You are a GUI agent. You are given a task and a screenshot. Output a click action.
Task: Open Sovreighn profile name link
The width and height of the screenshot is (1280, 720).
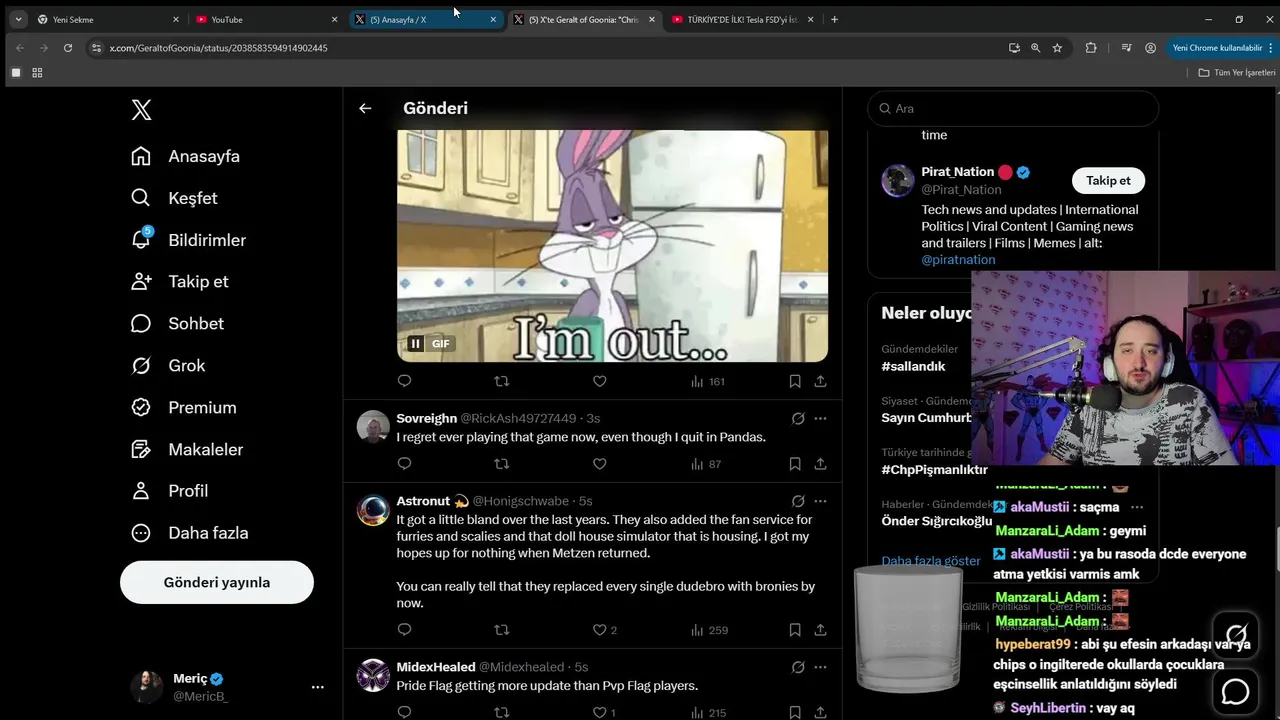tap(426, 418)
